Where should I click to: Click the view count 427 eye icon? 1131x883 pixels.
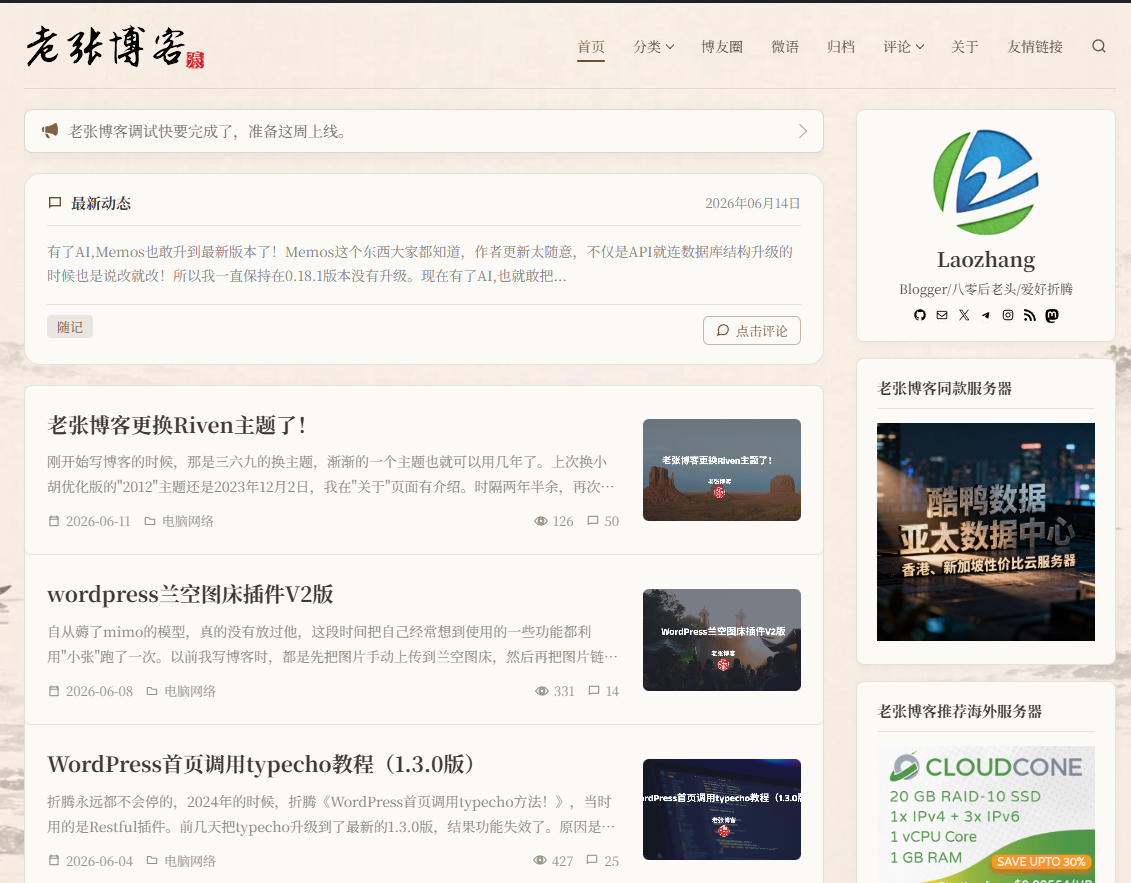(x=540, y=860)
